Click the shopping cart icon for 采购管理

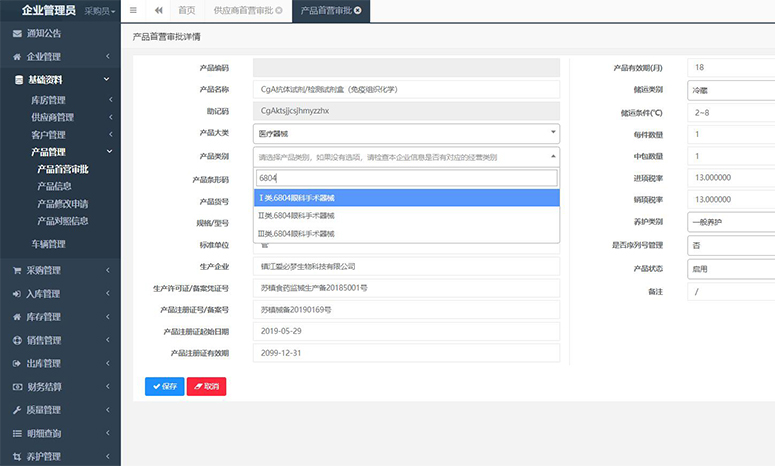pos(17,270)
